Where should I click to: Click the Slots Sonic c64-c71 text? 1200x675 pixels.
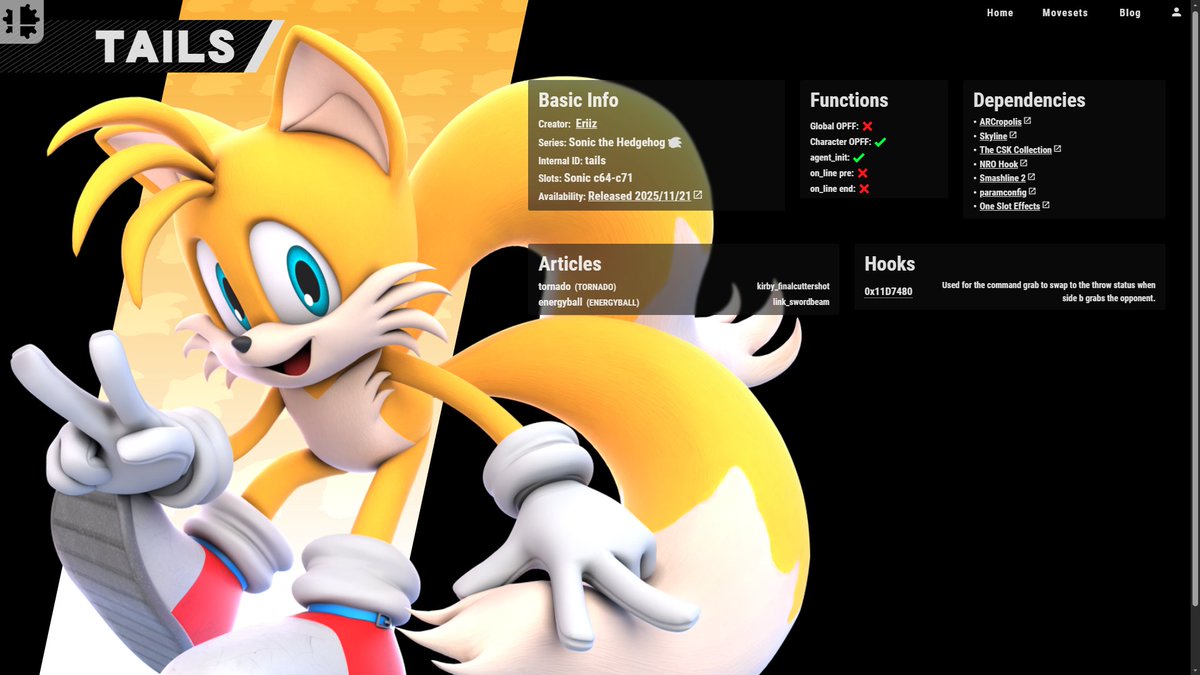585,178
